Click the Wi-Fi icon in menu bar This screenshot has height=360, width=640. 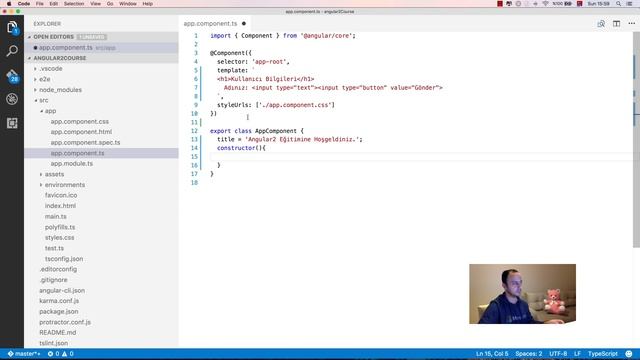click(x=545, y=4)
